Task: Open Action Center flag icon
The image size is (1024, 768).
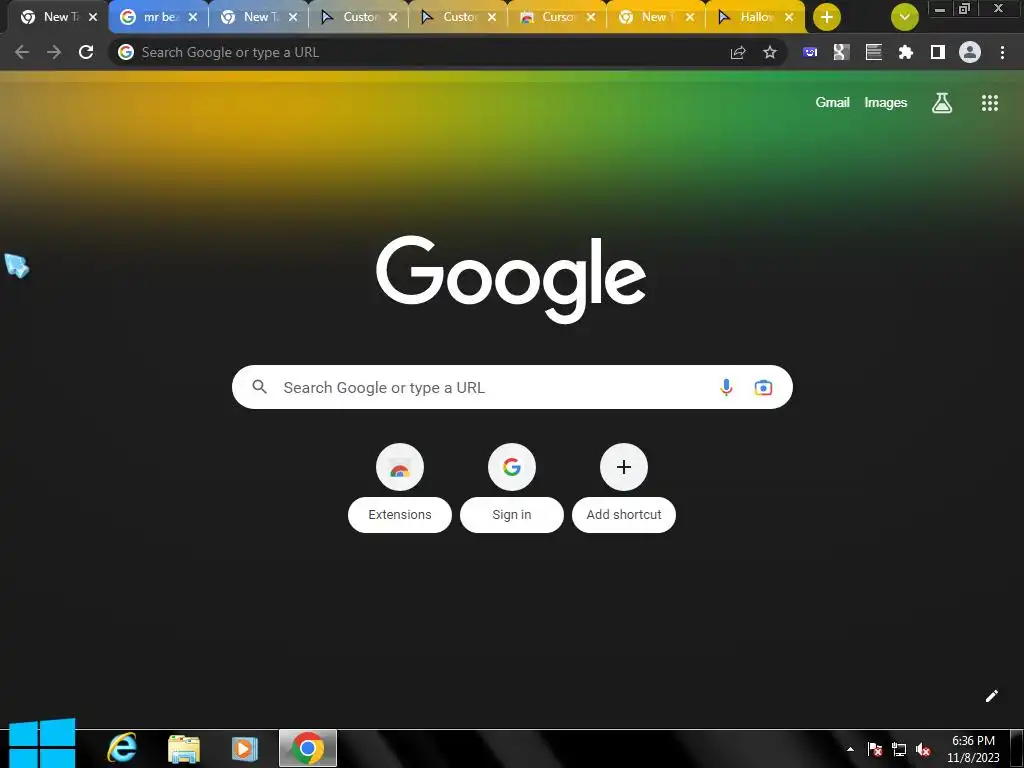Action: [x=875, y=749]
